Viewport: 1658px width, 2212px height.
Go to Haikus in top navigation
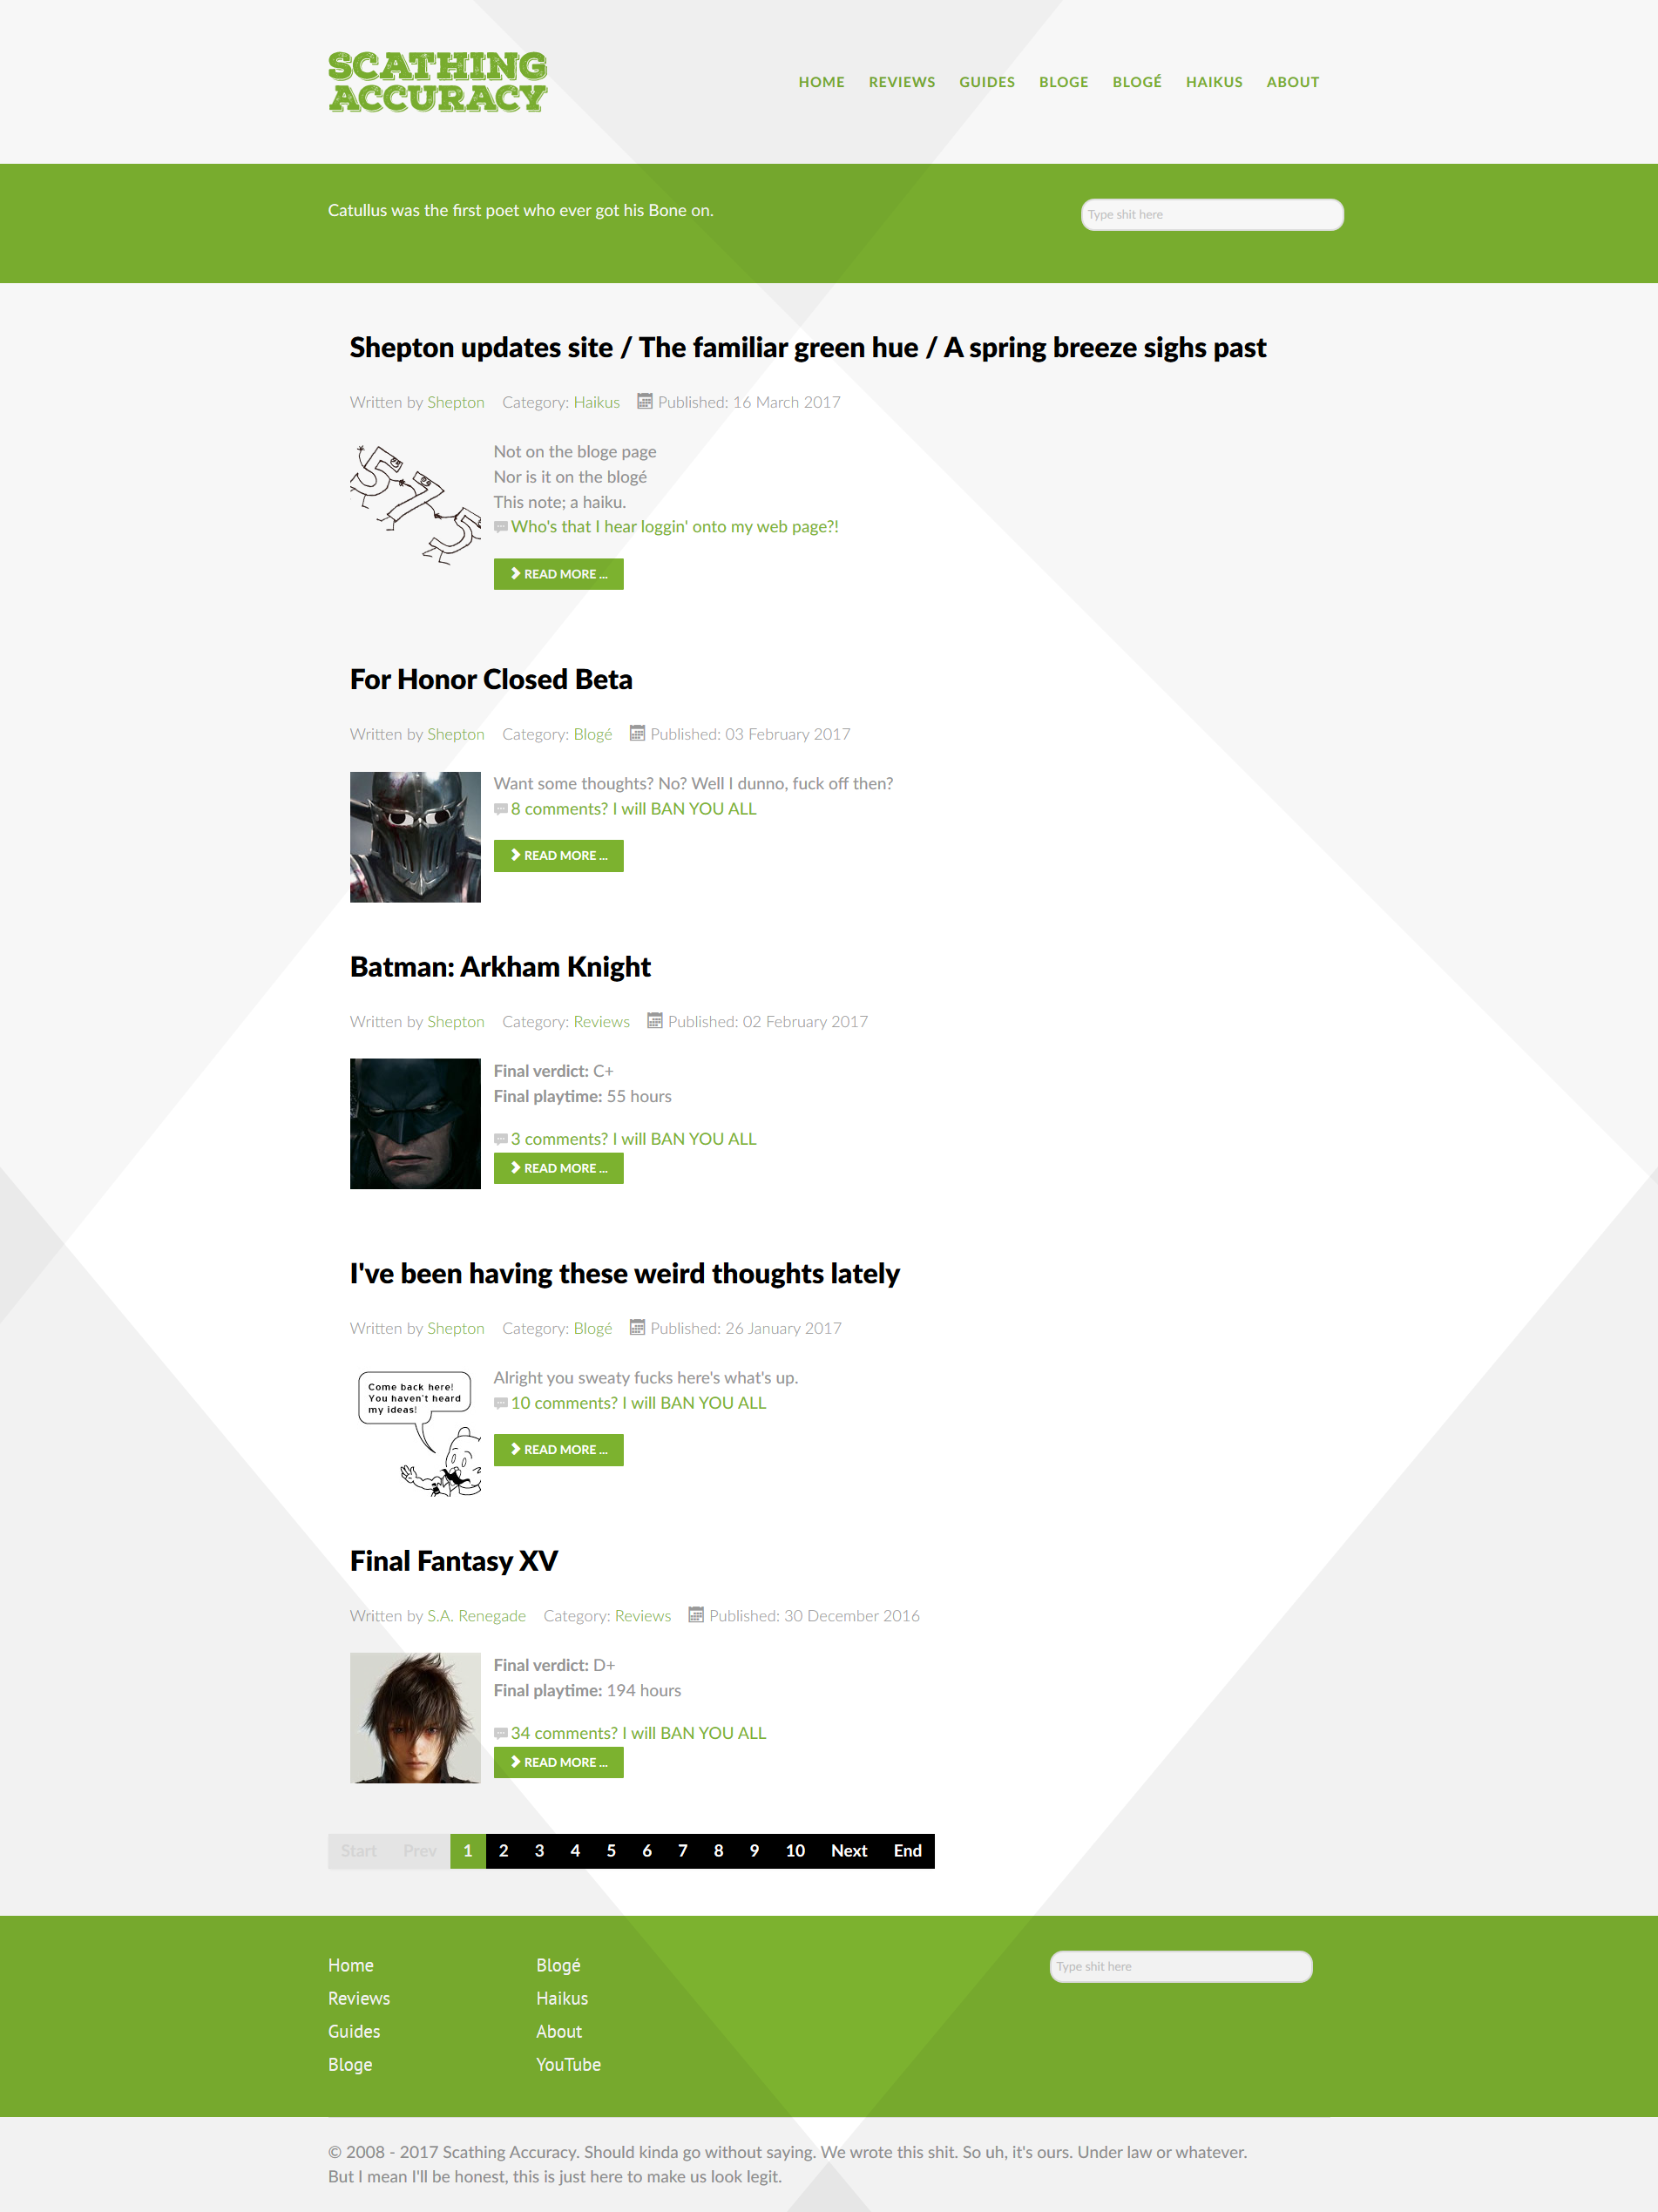pyautogui.click(x=1214, y=82)
